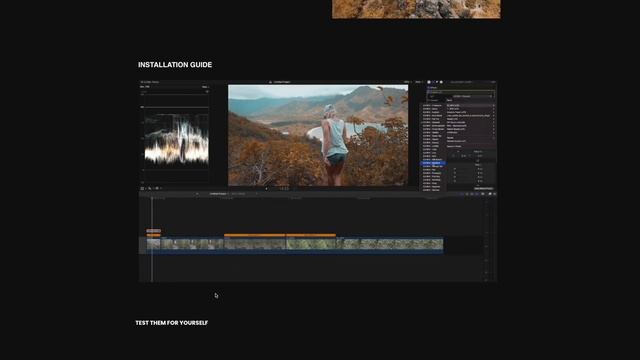Select the first round inspector tab icon

click(x=429, y=82)
